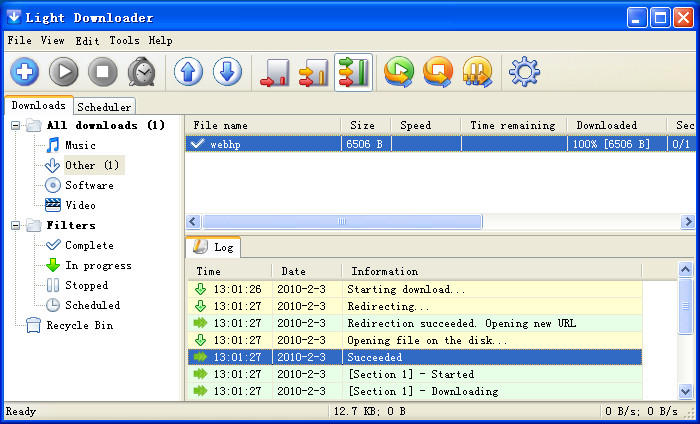Click the Light Downloader title bar app icon

[14, 17]
